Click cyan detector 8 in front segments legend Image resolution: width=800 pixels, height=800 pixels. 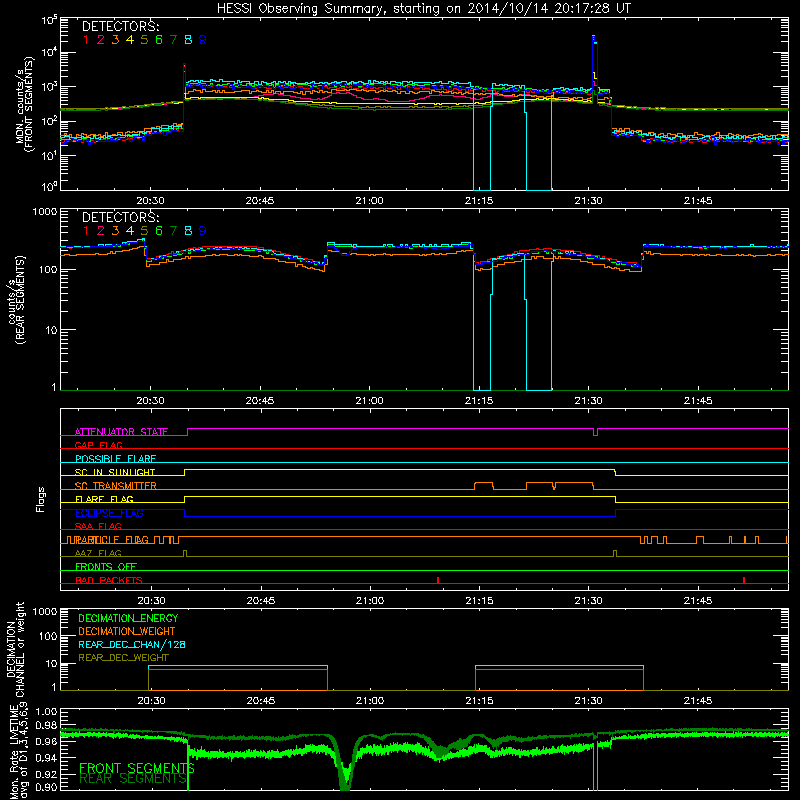pos(188,39)
